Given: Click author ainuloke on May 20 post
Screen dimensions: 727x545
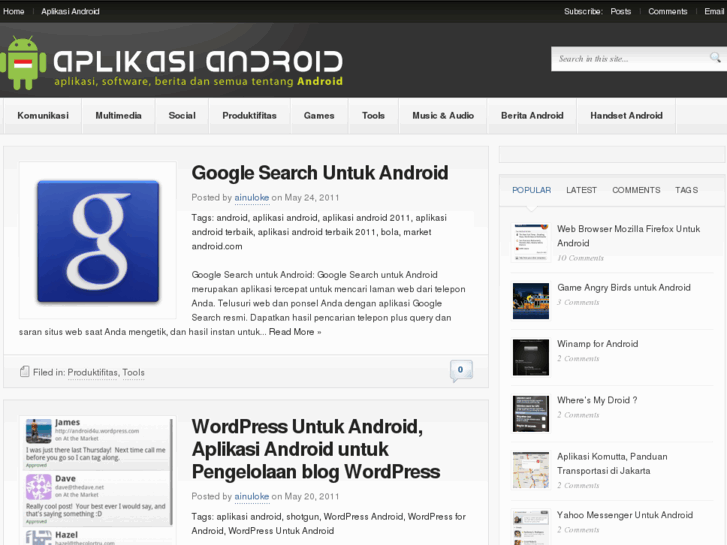Looking at the screenshot, I should tap(252, 496).
